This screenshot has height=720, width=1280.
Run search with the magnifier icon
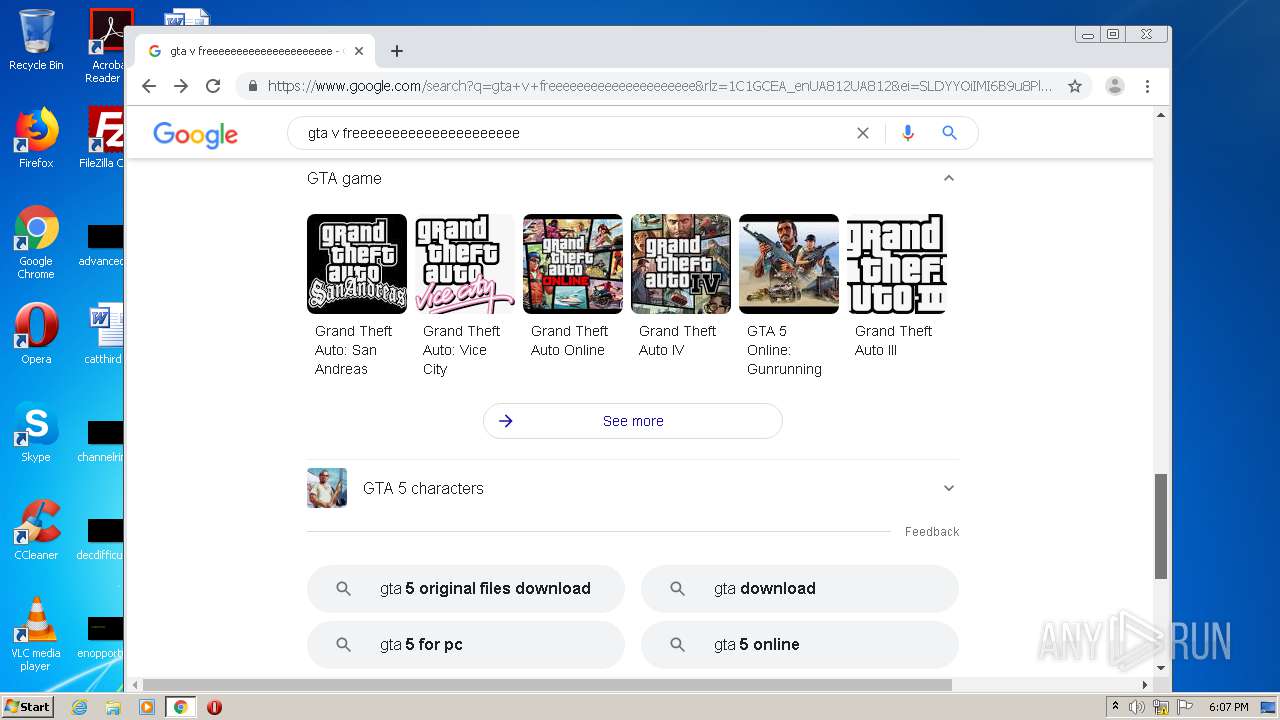tap(949, 133)
